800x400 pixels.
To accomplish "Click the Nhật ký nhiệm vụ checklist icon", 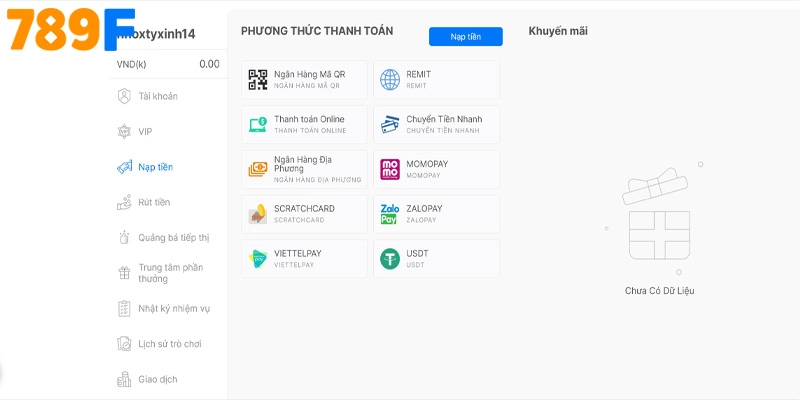I will [x=124, y=309].
